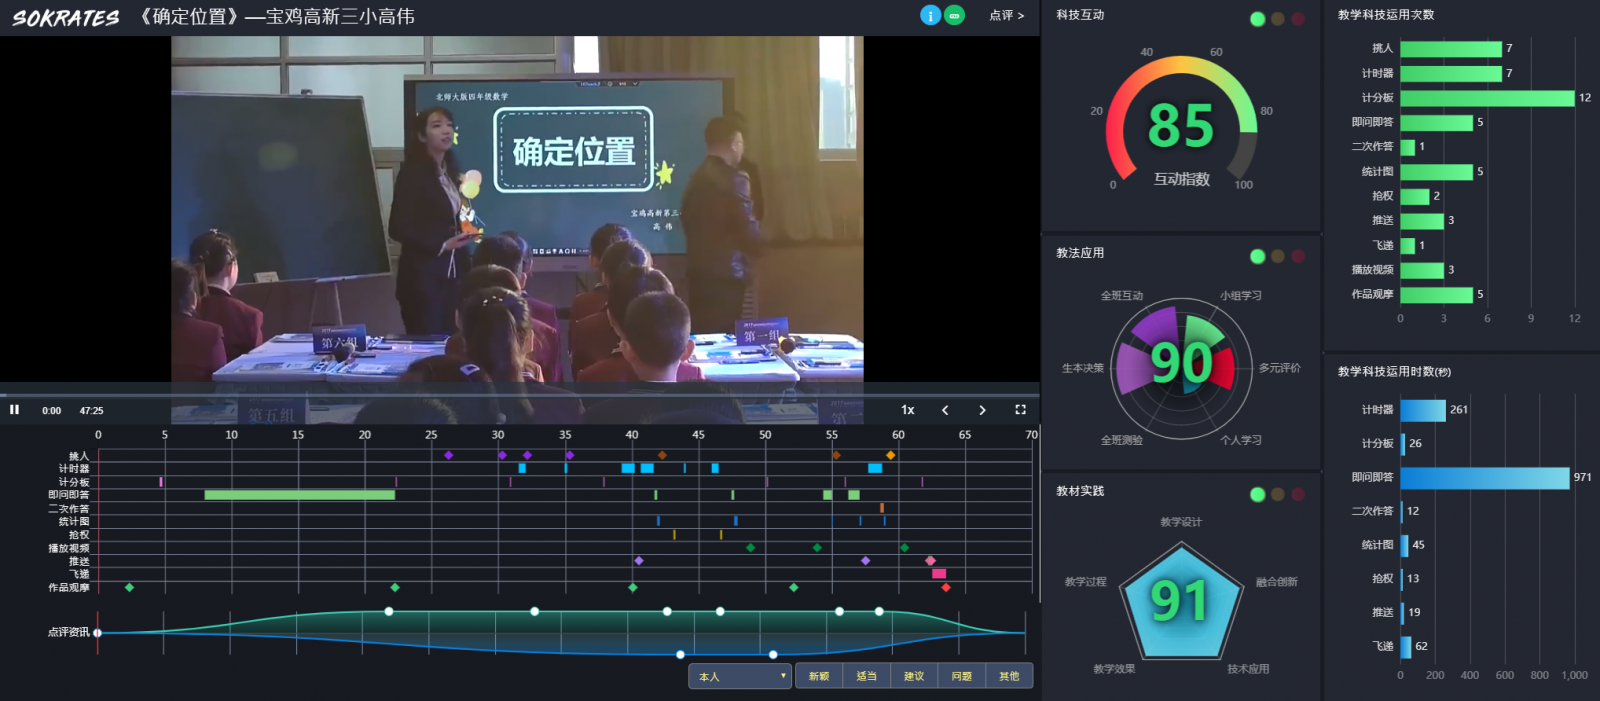
Task: Click the red diamond marker in 作品观摩 row
Action: click(x=946, y=588)
